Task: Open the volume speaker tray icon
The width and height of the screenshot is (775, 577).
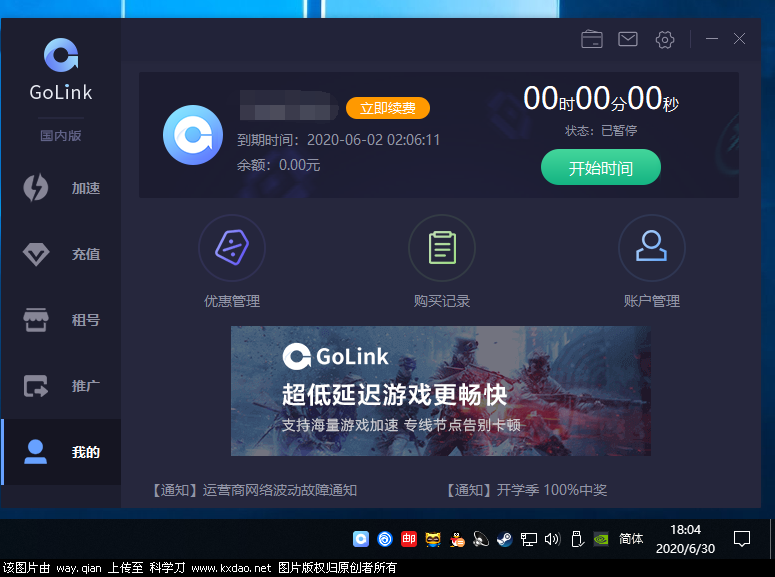Action: [x=553, y=538]
